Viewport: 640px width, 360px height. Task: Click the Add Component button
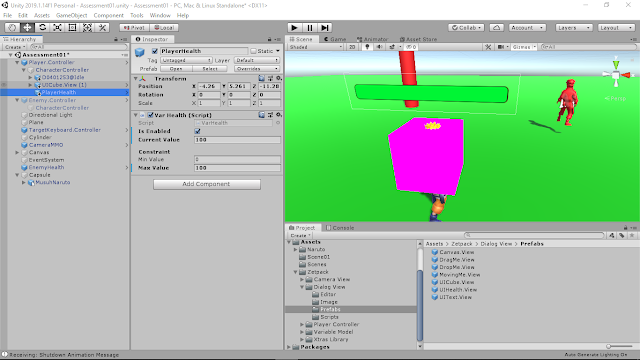point(207,184)
